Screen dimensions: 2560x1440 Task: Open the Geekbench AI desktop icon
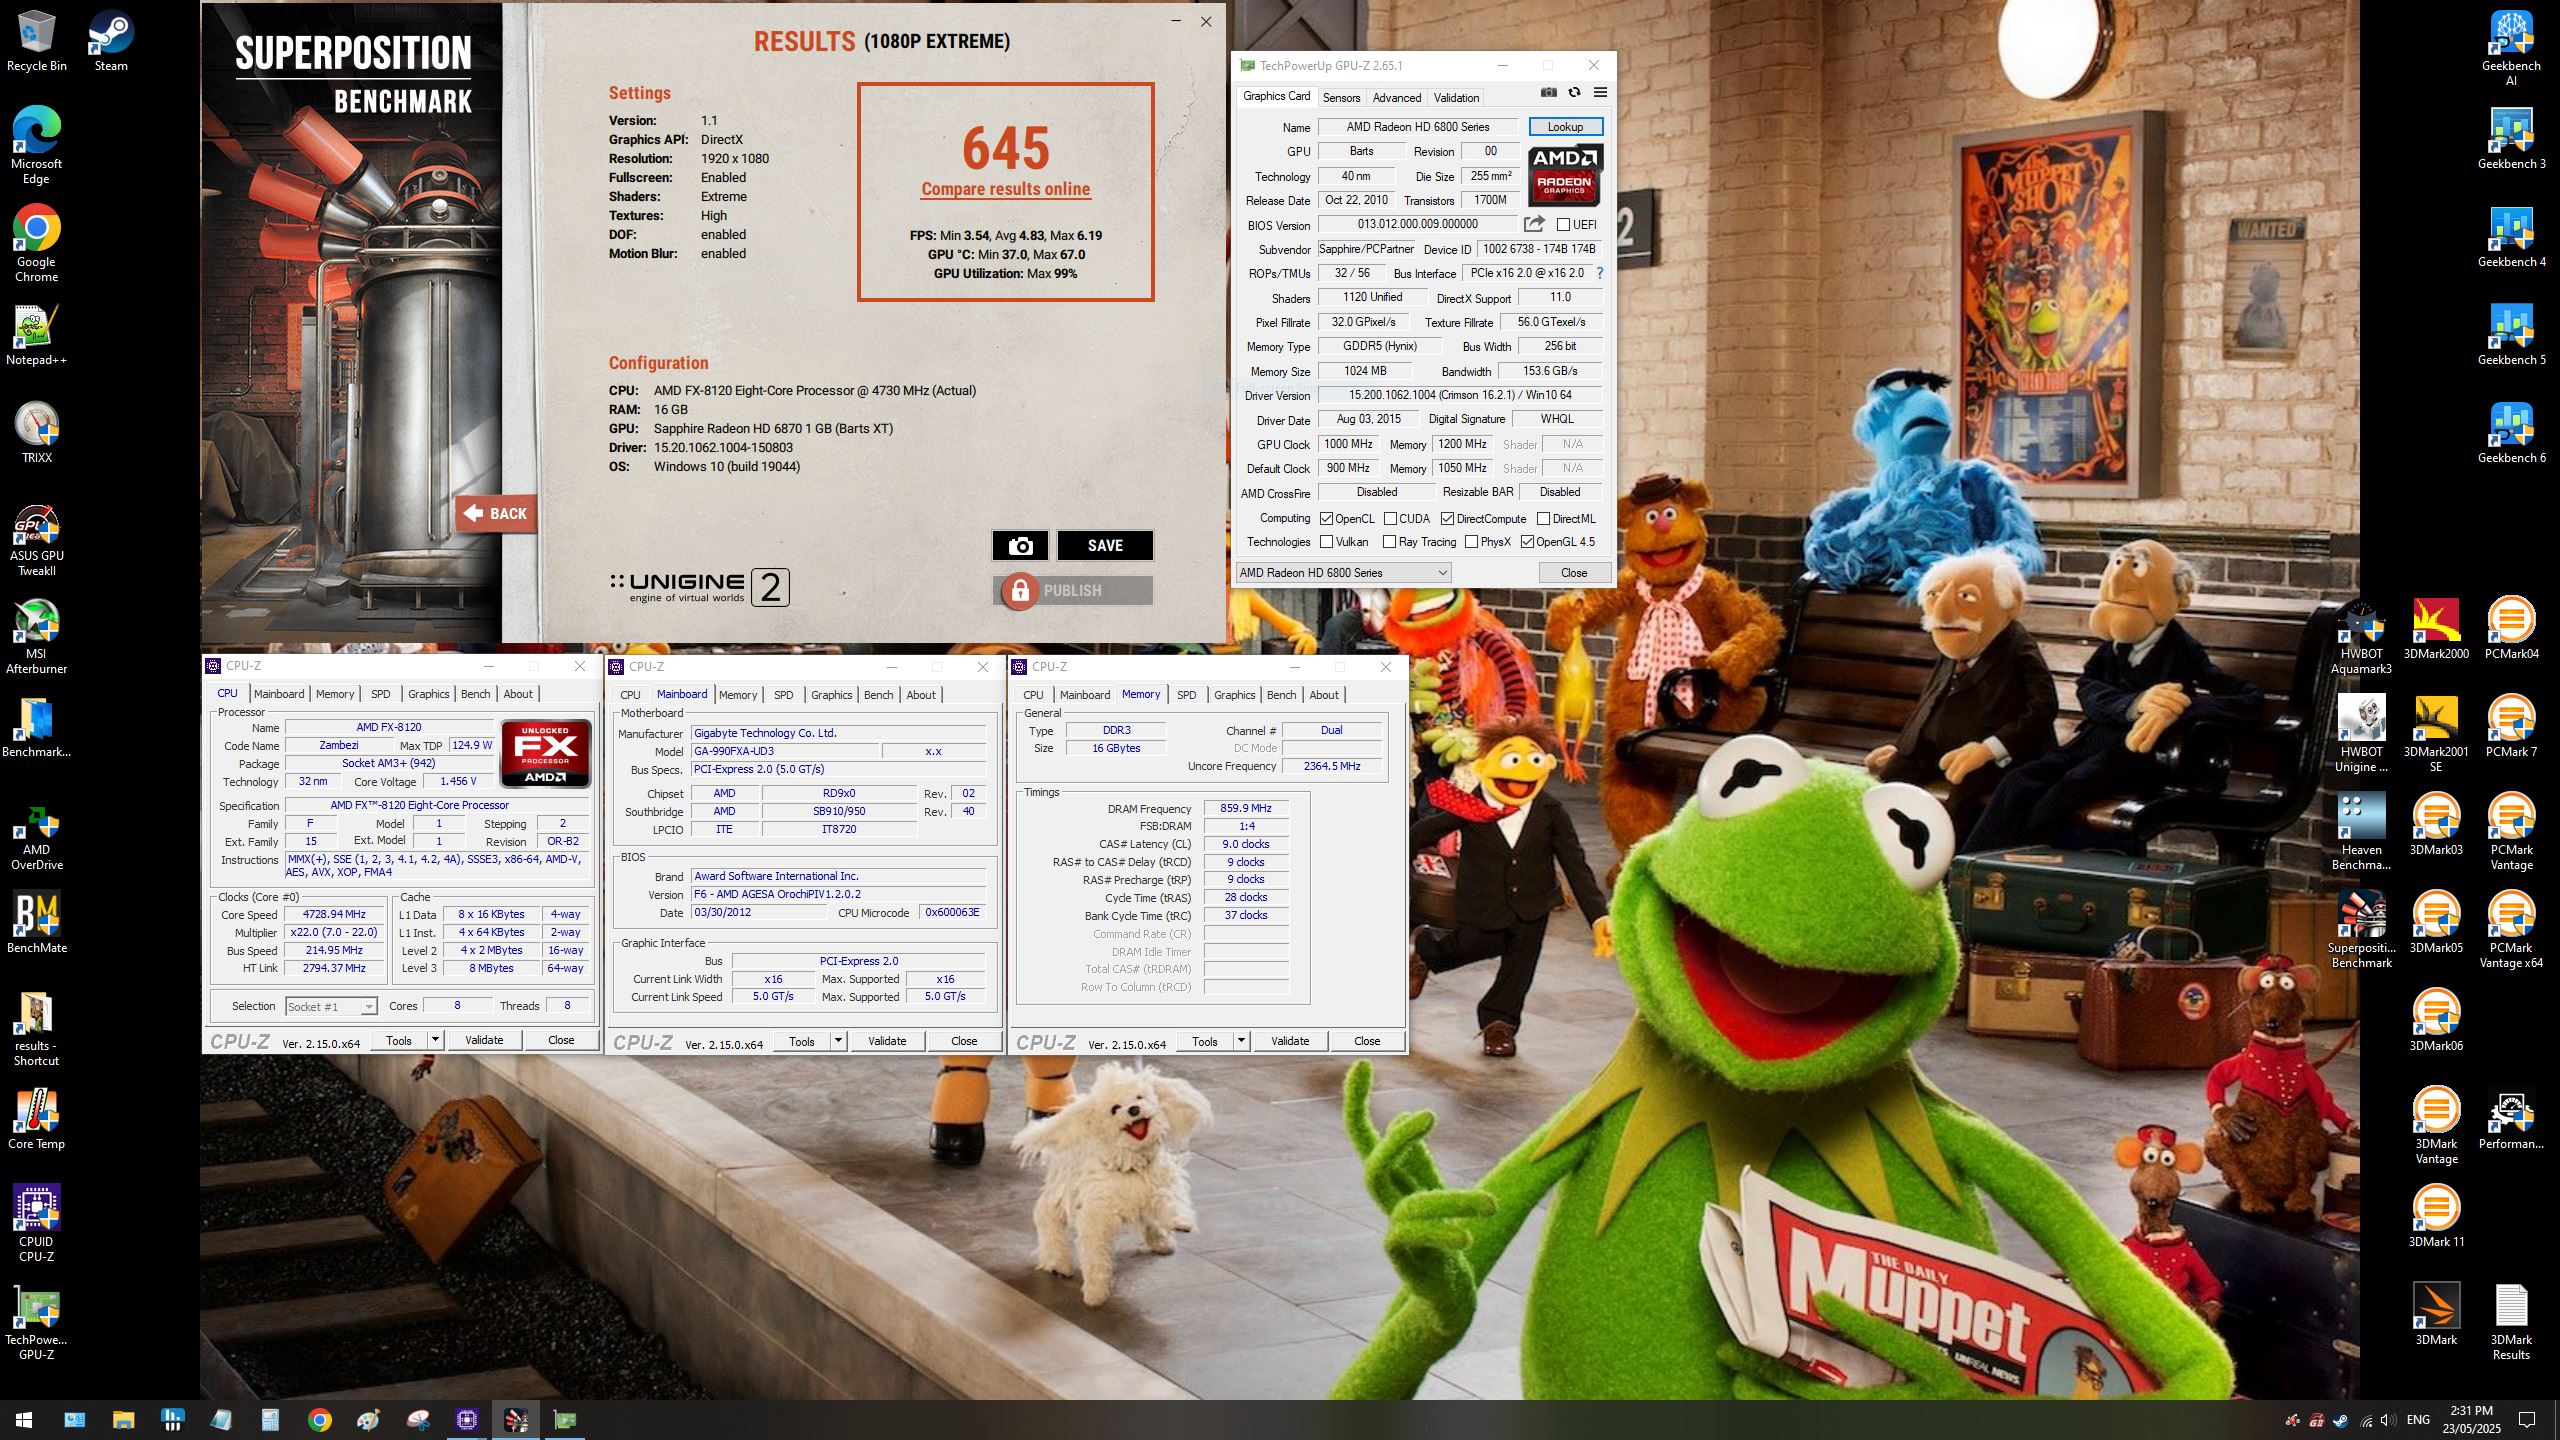click(x=2511, y=47)
